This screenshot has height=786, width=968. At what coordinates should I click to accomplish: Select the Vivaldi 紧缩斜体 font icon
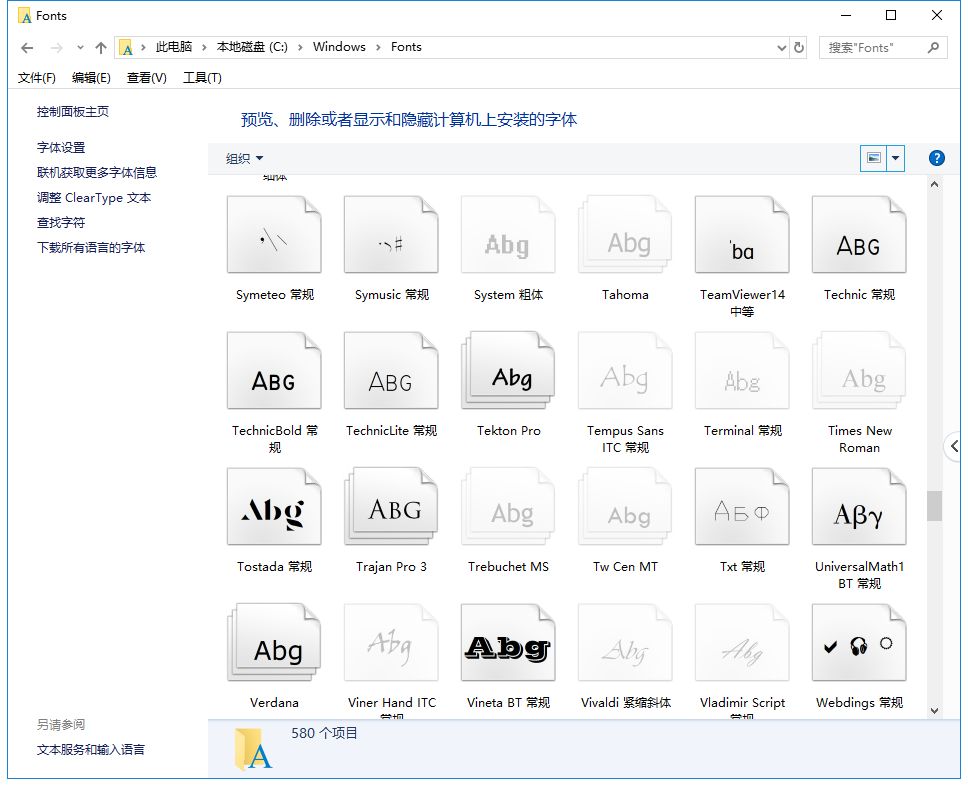pyautogui.click(x=625, y=642)
